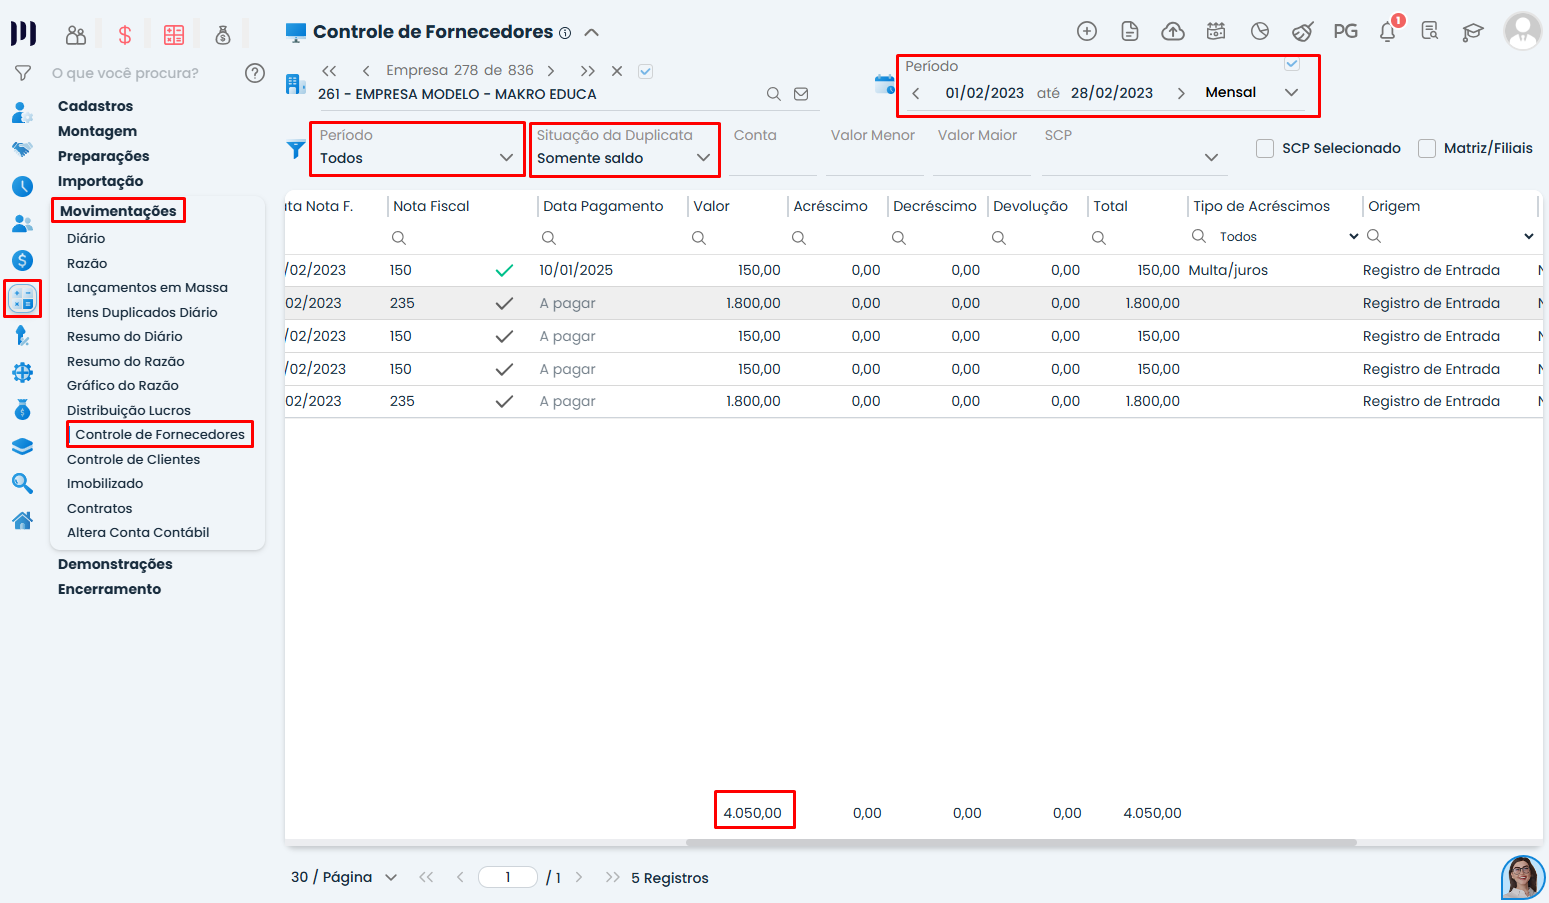1549x903 pixels.
Task: Click the PG icon in top toolbar
Action: click(1345, 32)
